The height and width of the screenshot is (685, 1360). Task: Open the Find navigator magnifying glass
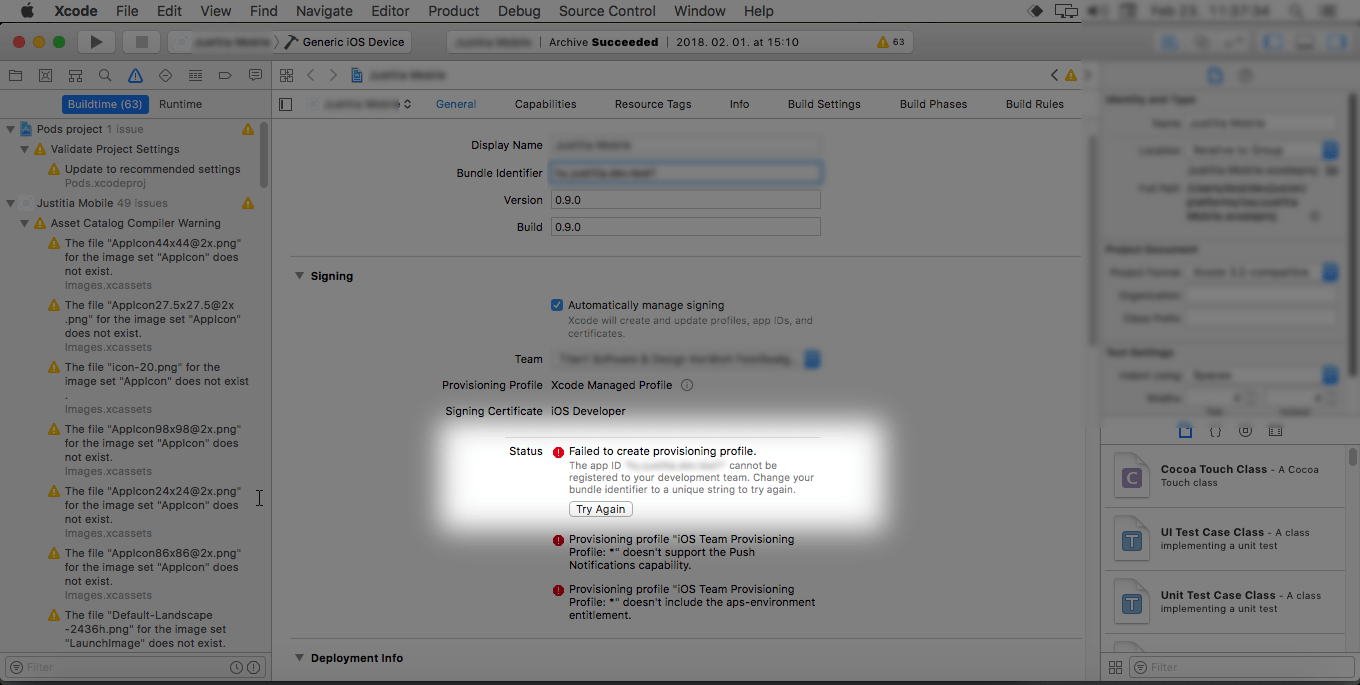point(104,75)
